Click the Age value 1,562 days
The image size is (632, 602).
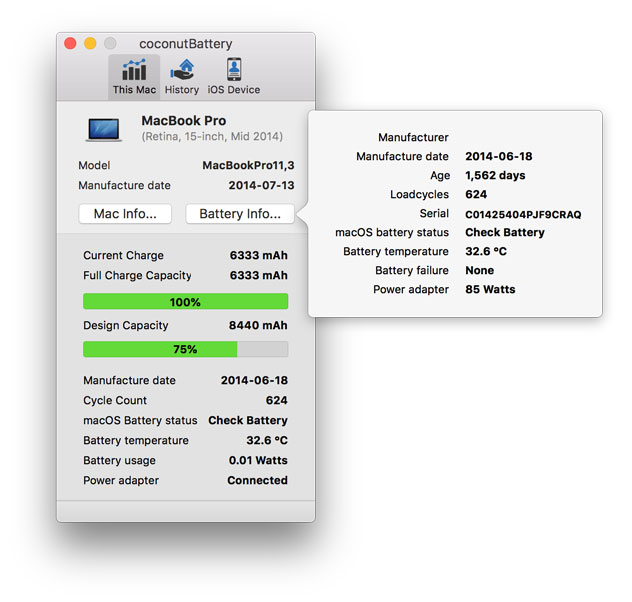click(x=495, y=175)
